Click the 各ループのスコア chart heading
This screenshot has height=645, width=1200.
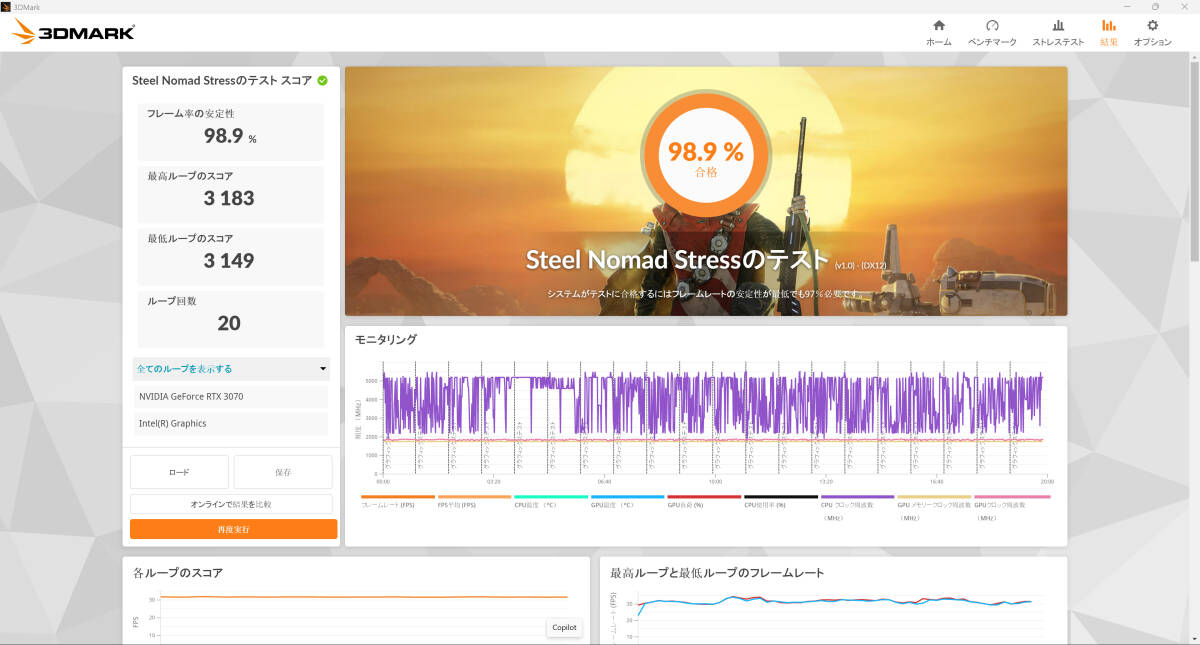[x=178, y=573]
